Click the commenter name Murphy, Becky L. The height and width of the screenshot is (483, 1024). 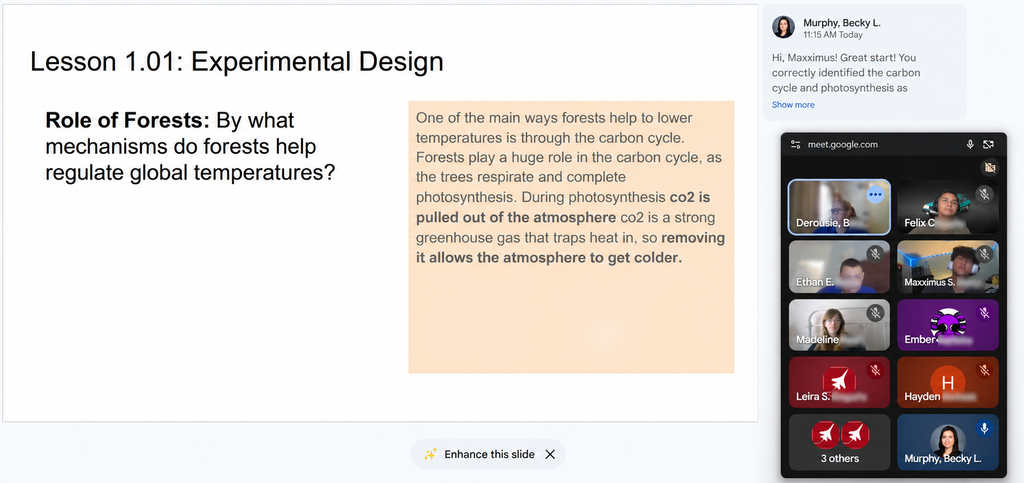click(842, 23)
